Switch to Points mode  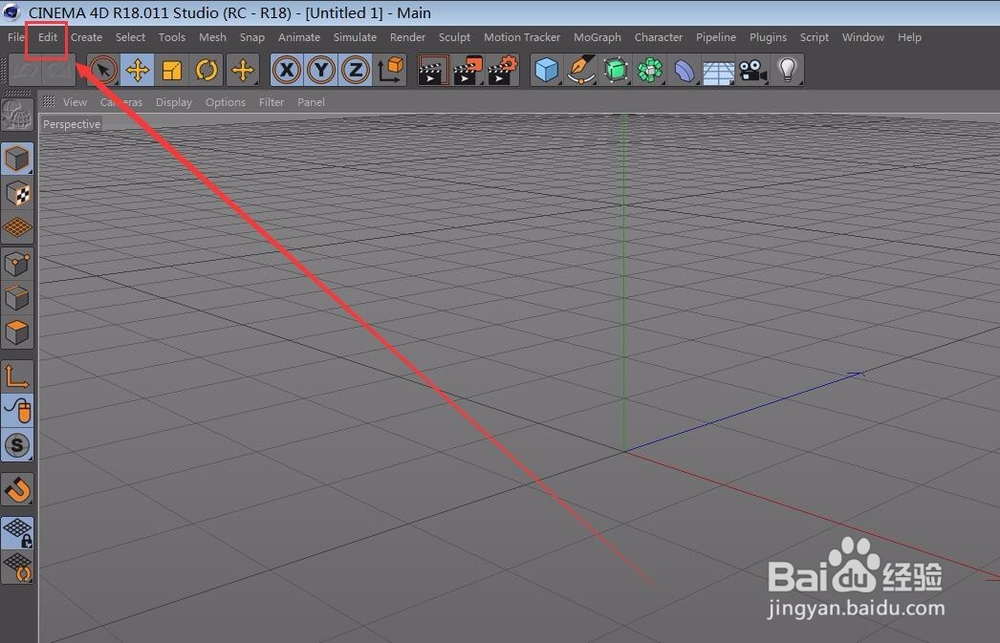pos(17,263)
